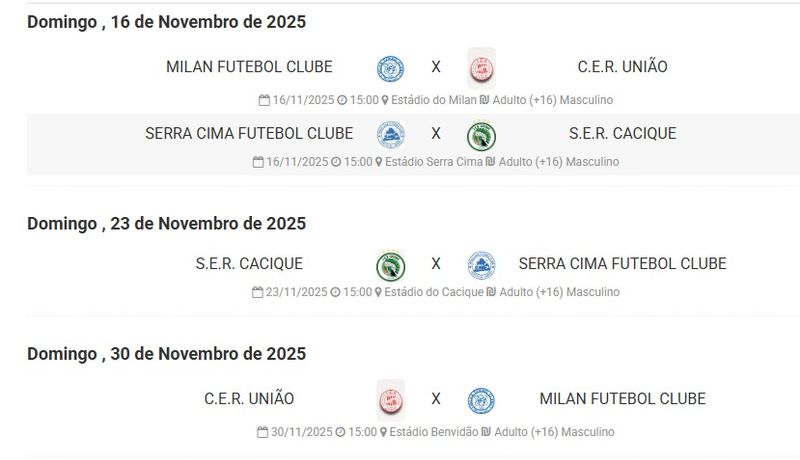The image size is (800, 460).
Task: Click calendar icon beside 23/11/2025 date
Action: (258, 292)
